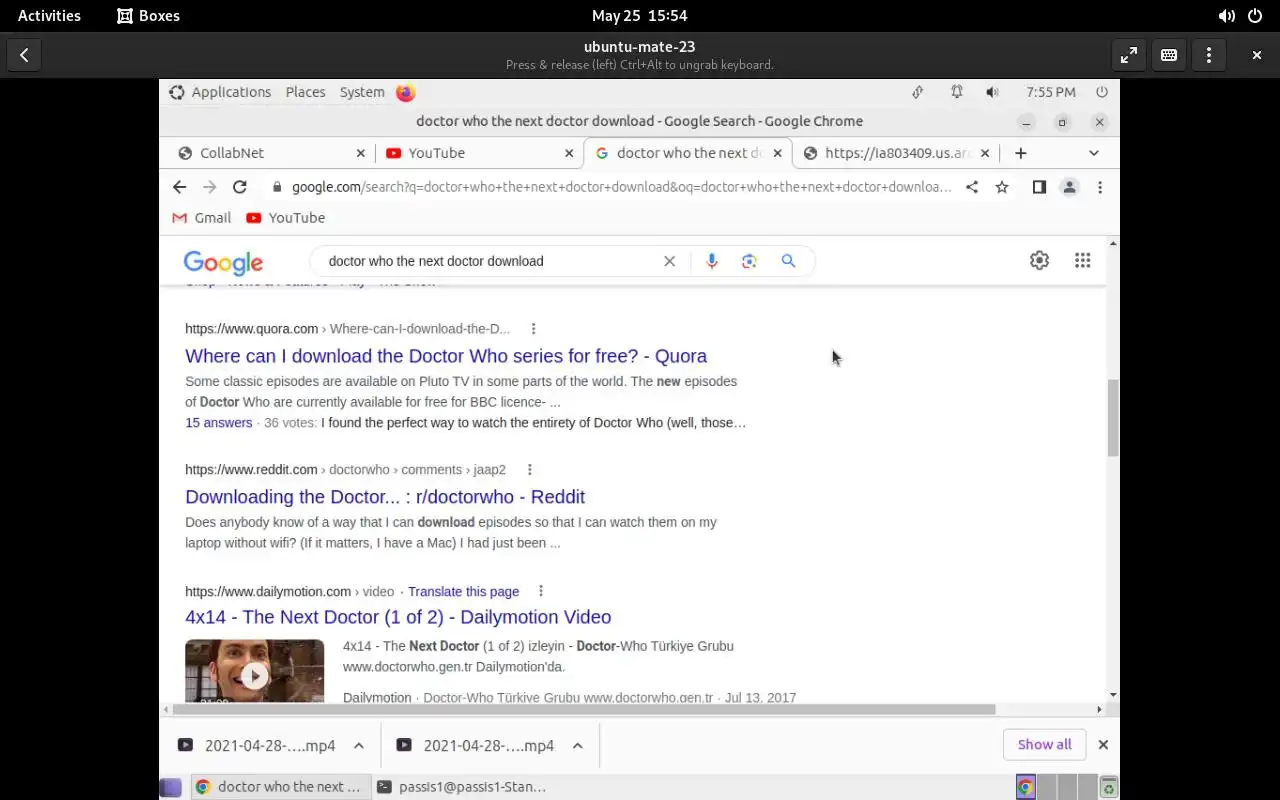This screenshot has height=800, width=1280.
Task: Click Translate this page link
Action: [463, 592]
